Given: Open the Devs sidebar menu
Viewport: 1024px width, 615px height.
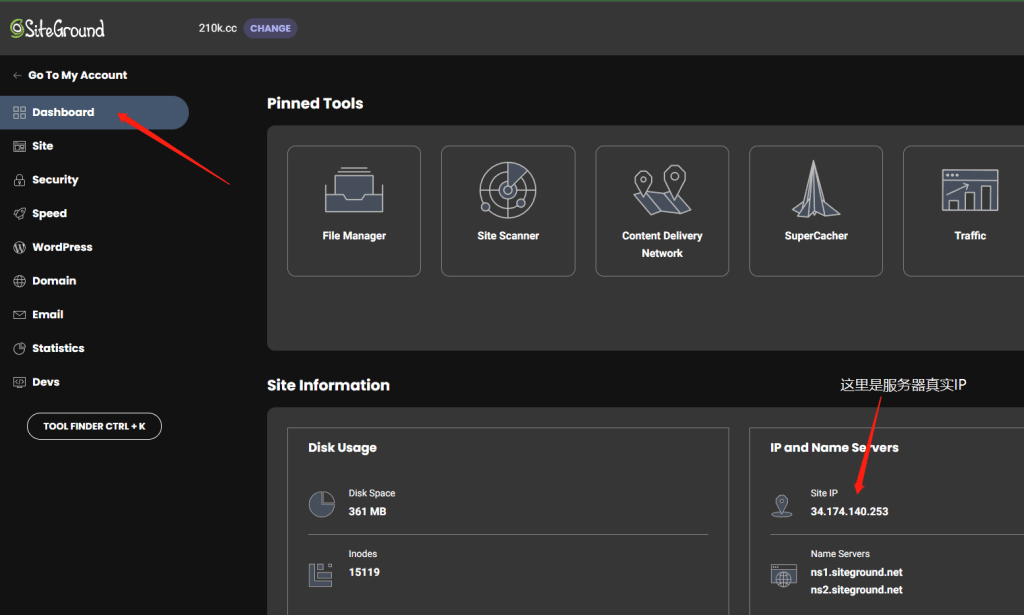Looking at the screenshot, I should [x=46, y=382].
